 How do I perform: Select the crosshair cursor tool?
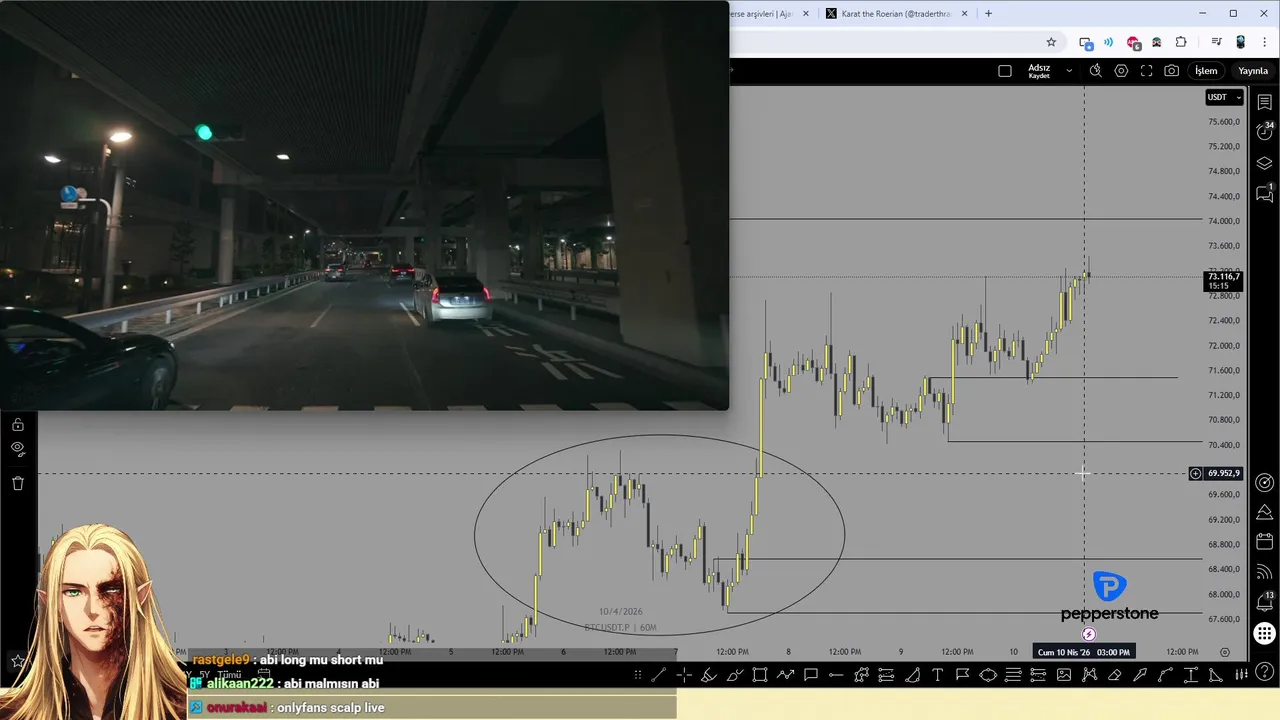[x=684, y=675]
